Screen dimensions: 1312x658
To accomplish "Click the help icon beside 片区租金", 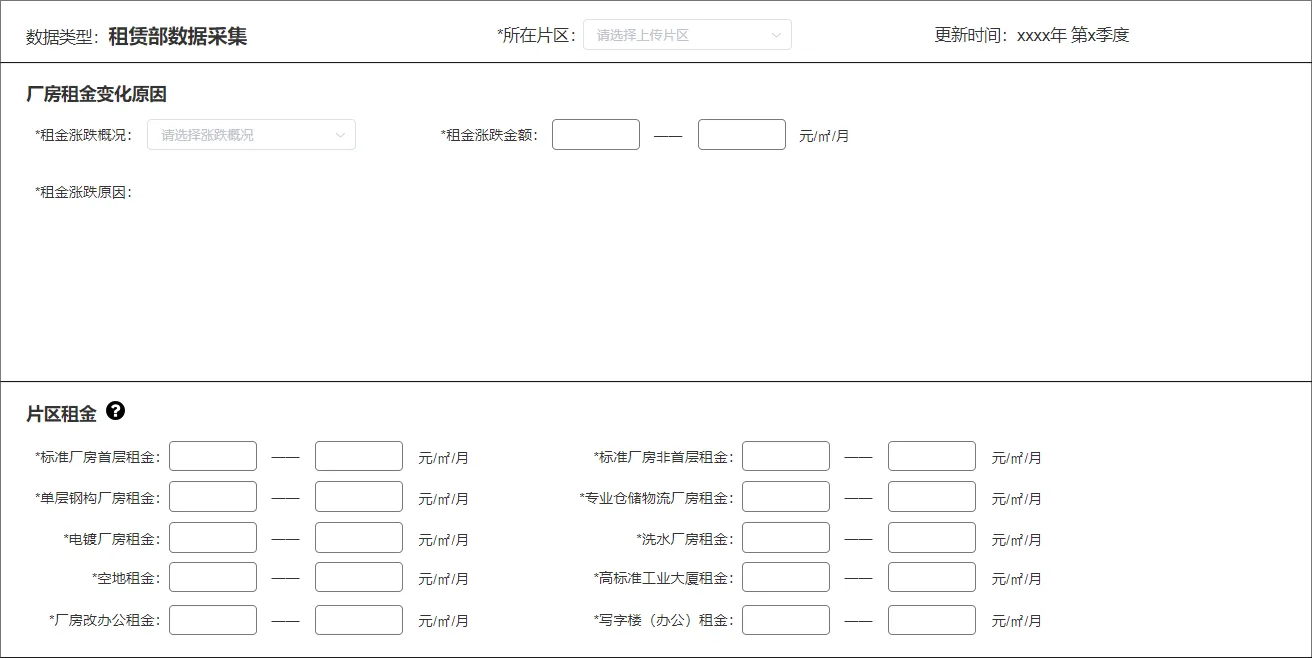I will click(116, 411).
